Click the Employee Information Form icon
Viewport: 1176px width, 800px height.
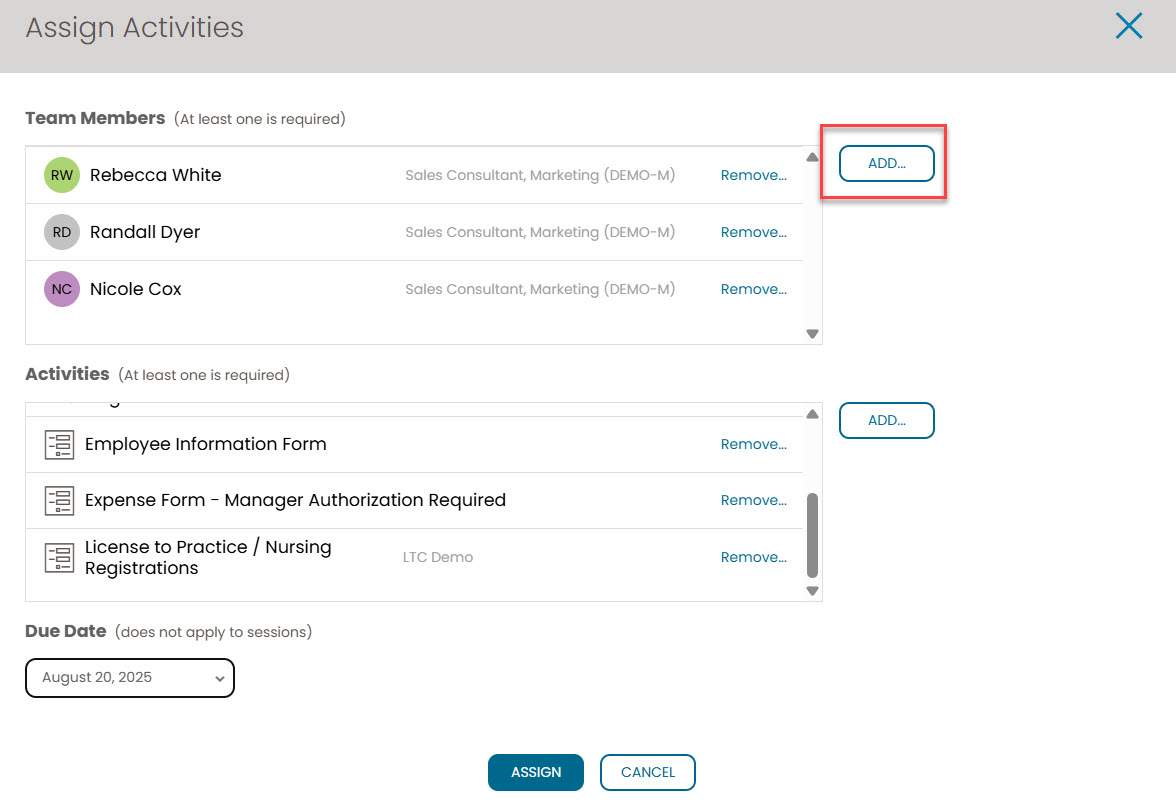pos(59,445)
